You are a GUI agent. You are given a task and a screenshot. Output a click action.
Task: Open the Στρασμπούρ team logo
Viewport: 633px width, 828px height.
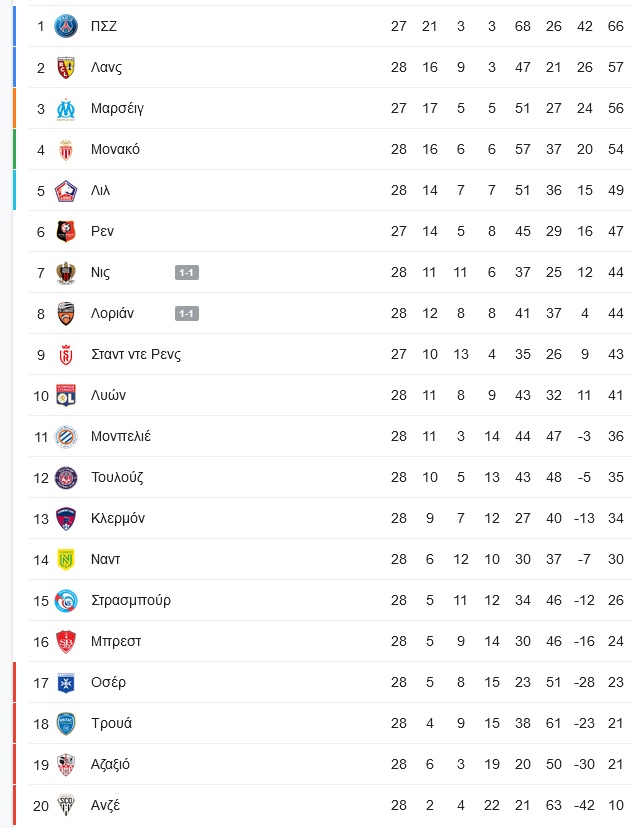[66, 601]
